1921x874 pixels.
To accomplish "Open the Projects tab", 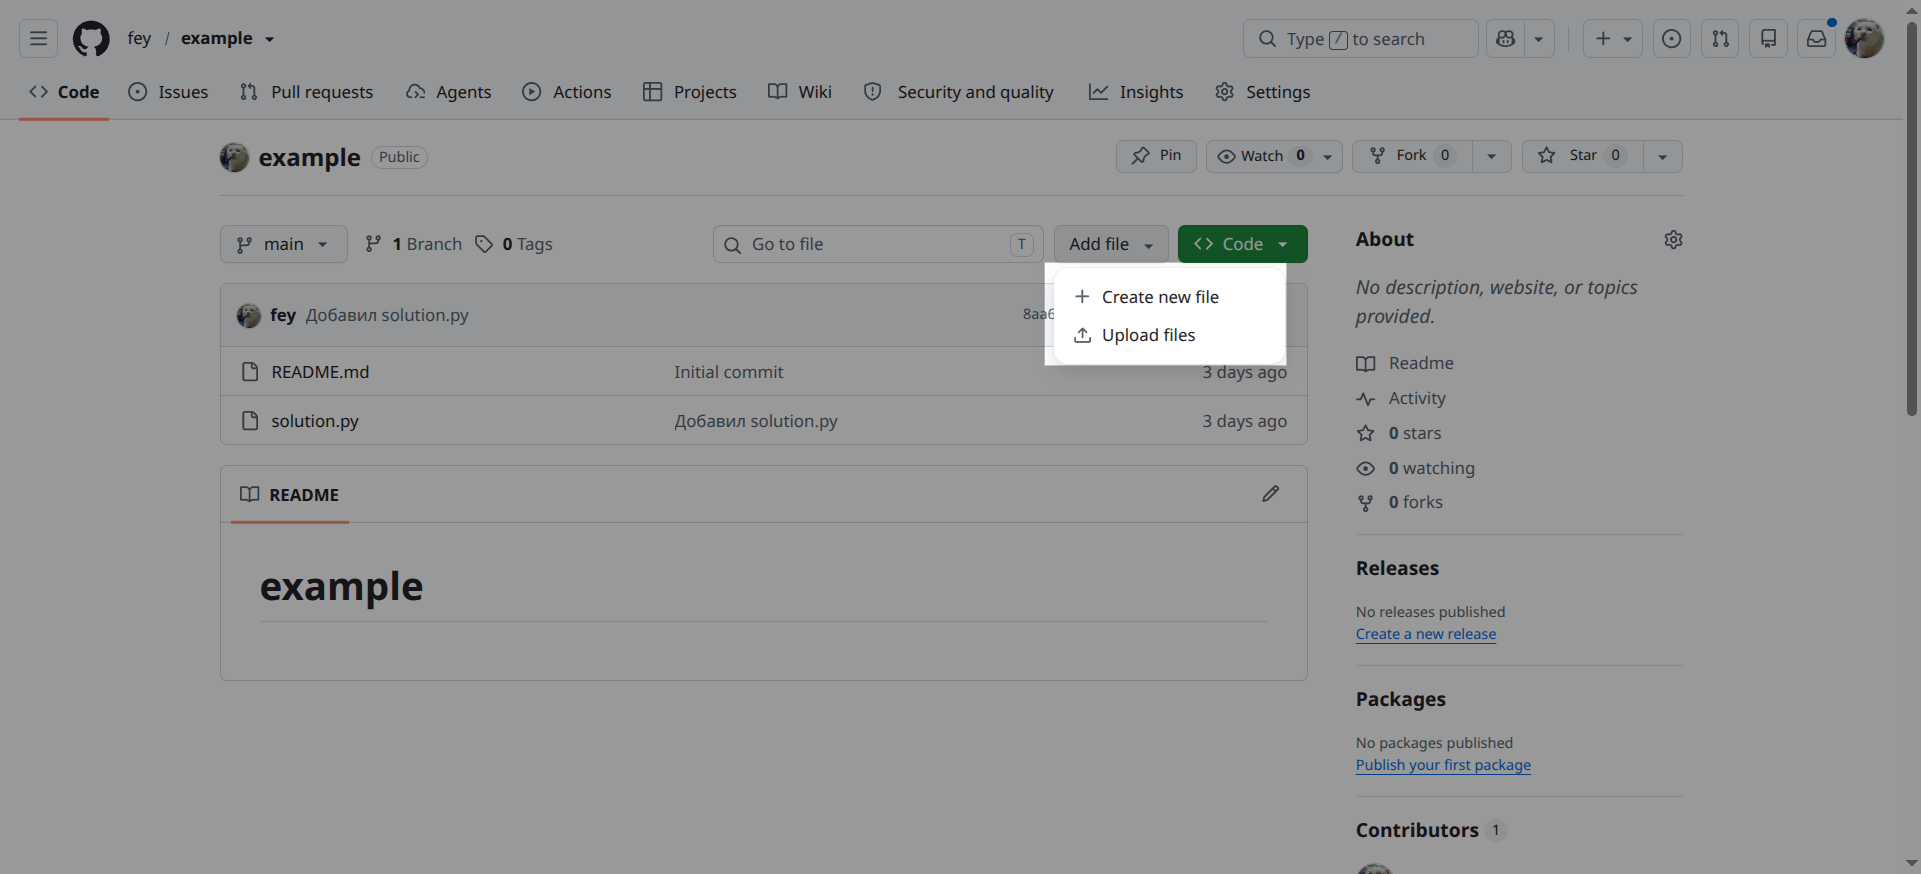I will 689,92.
